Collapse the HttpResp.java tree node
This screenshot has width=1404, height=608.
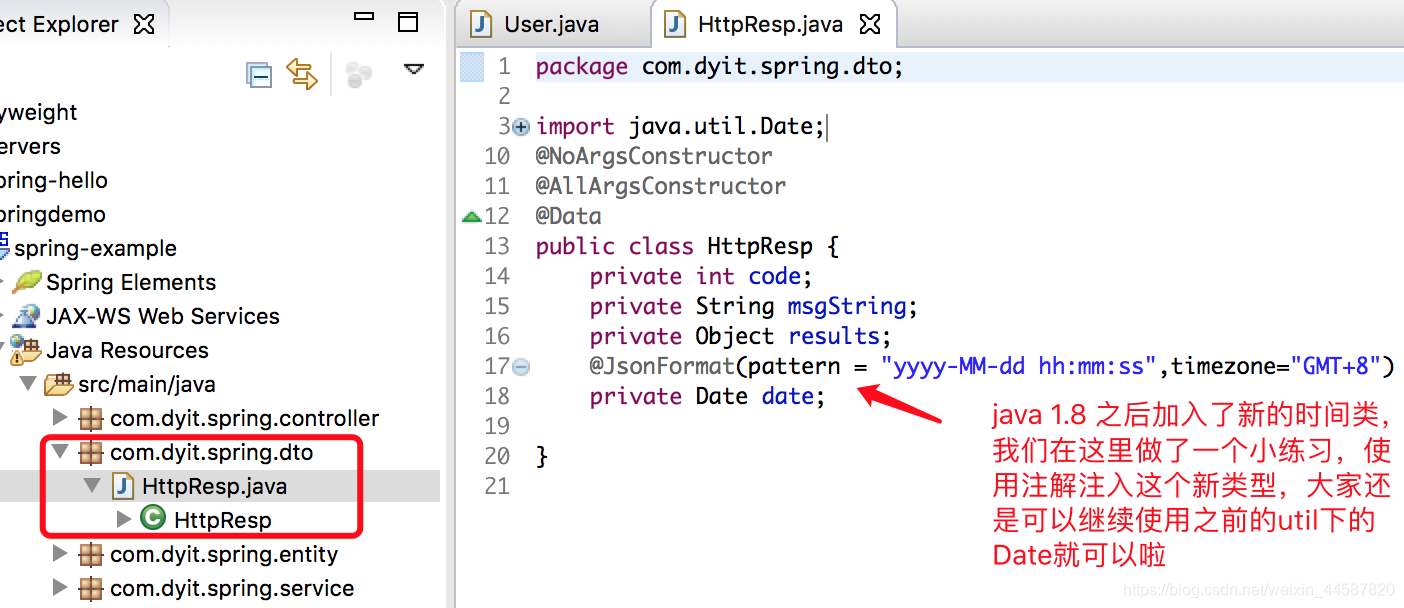[x=93, y=486]
